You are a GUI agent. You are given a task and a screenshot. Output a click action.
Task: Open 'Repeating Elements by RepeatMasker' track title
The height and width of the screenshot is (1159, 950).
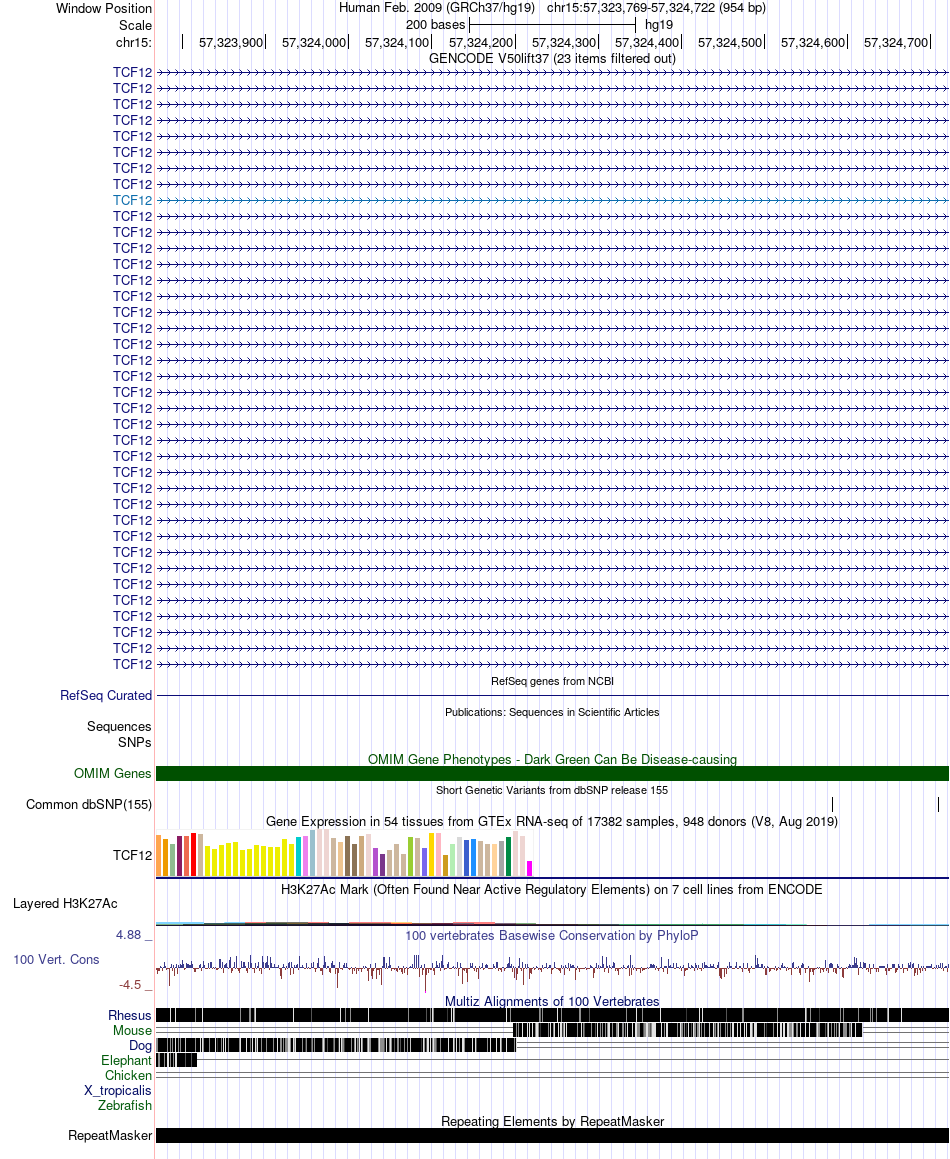[x=552, y=1121]
